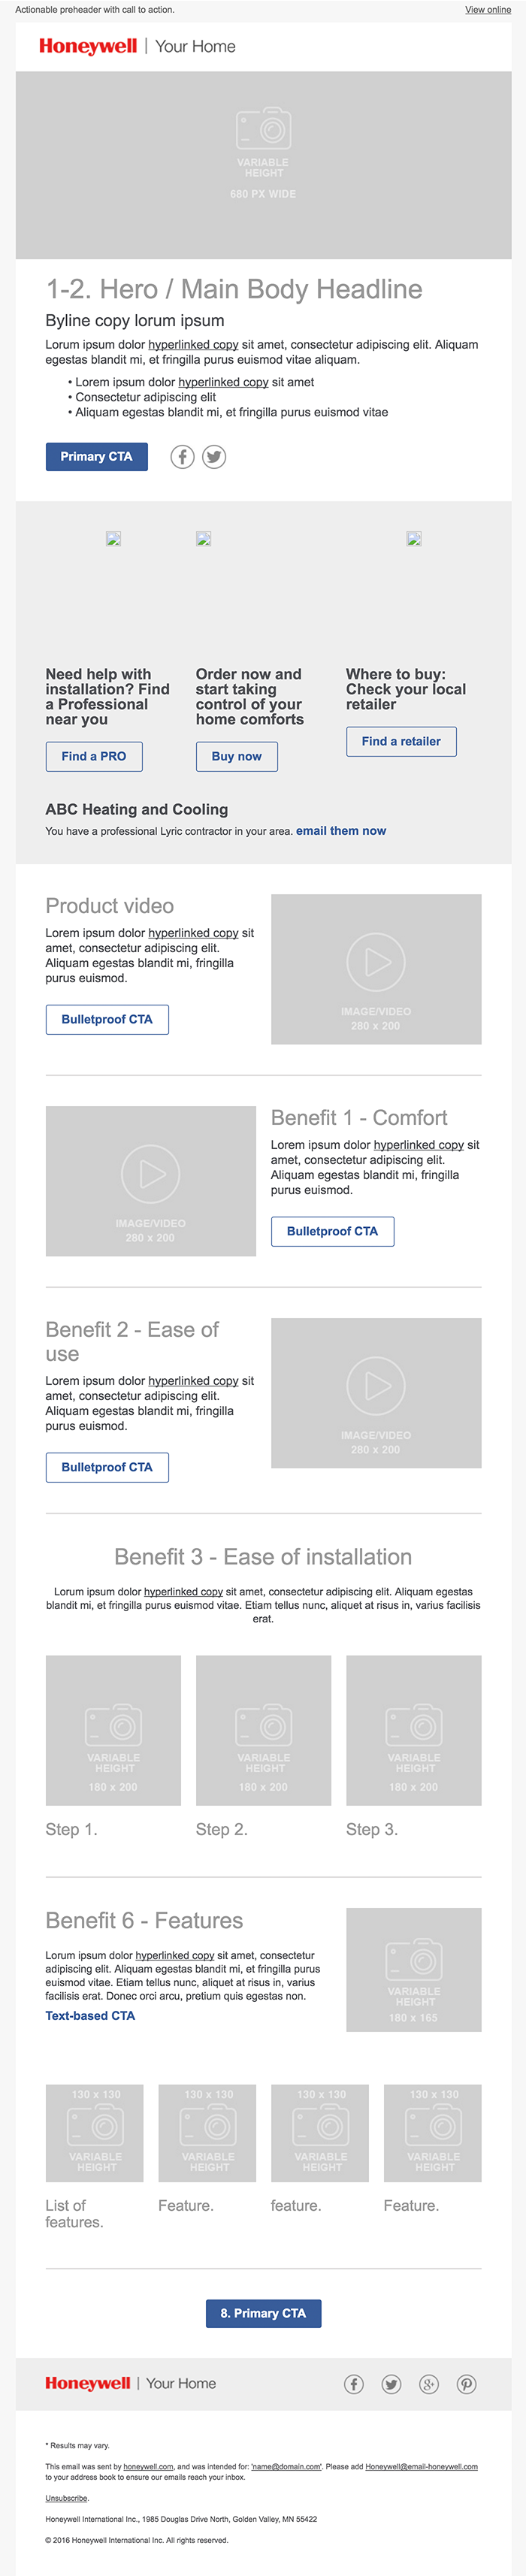Image resolution: width=526 pixels, height=2576 pixels.
Task: Click the Find a retailer button
Action: point(401,741)
